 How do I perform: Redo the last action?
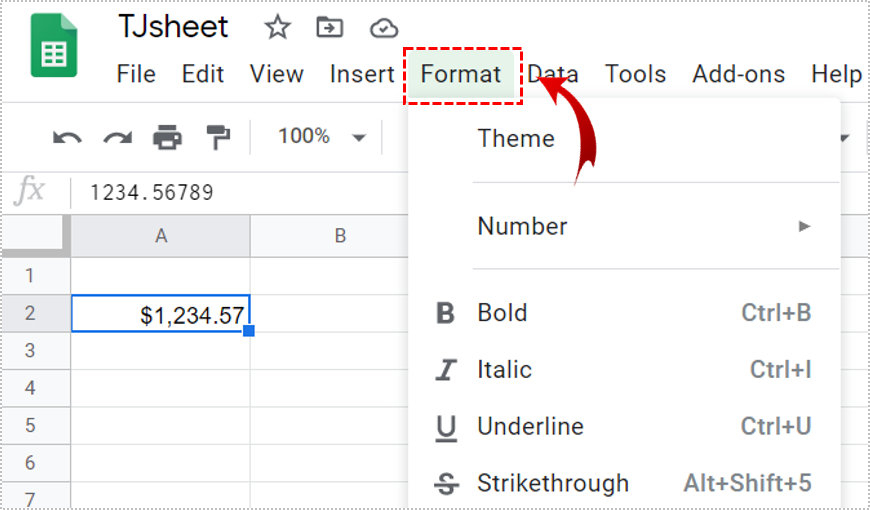click(x=117, y=137)
